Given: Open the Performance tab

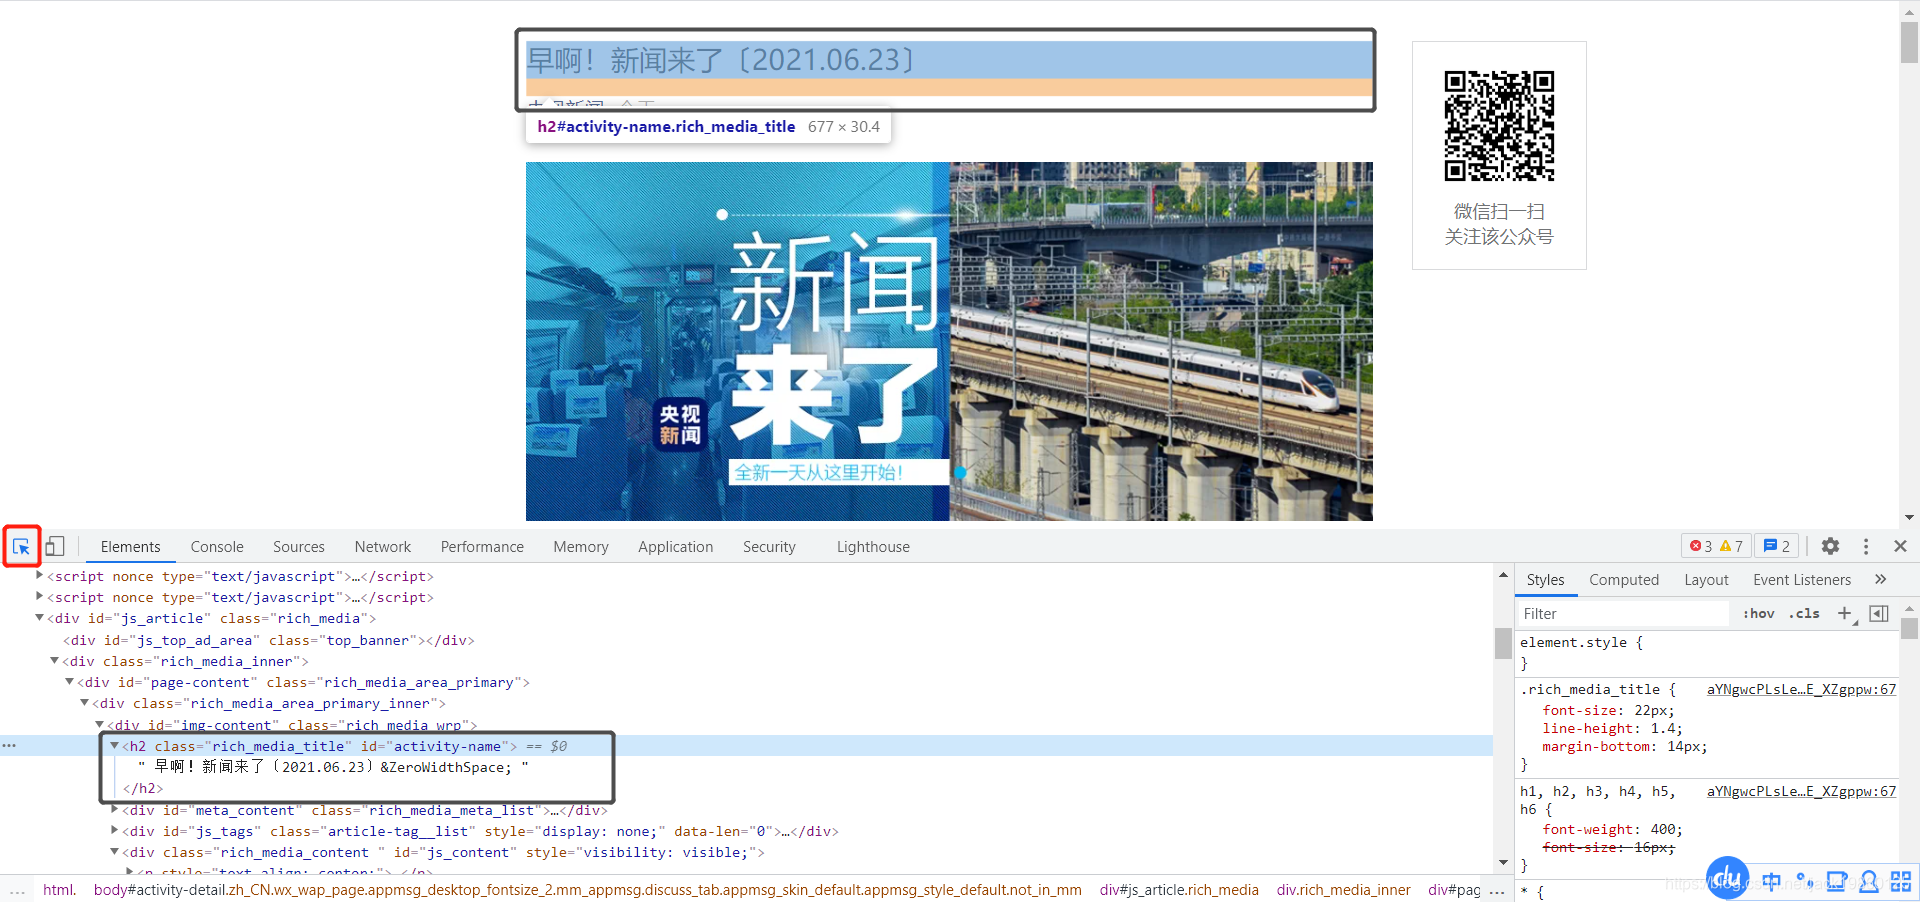Looking at the screenshot, I should (x=482, y=547).
